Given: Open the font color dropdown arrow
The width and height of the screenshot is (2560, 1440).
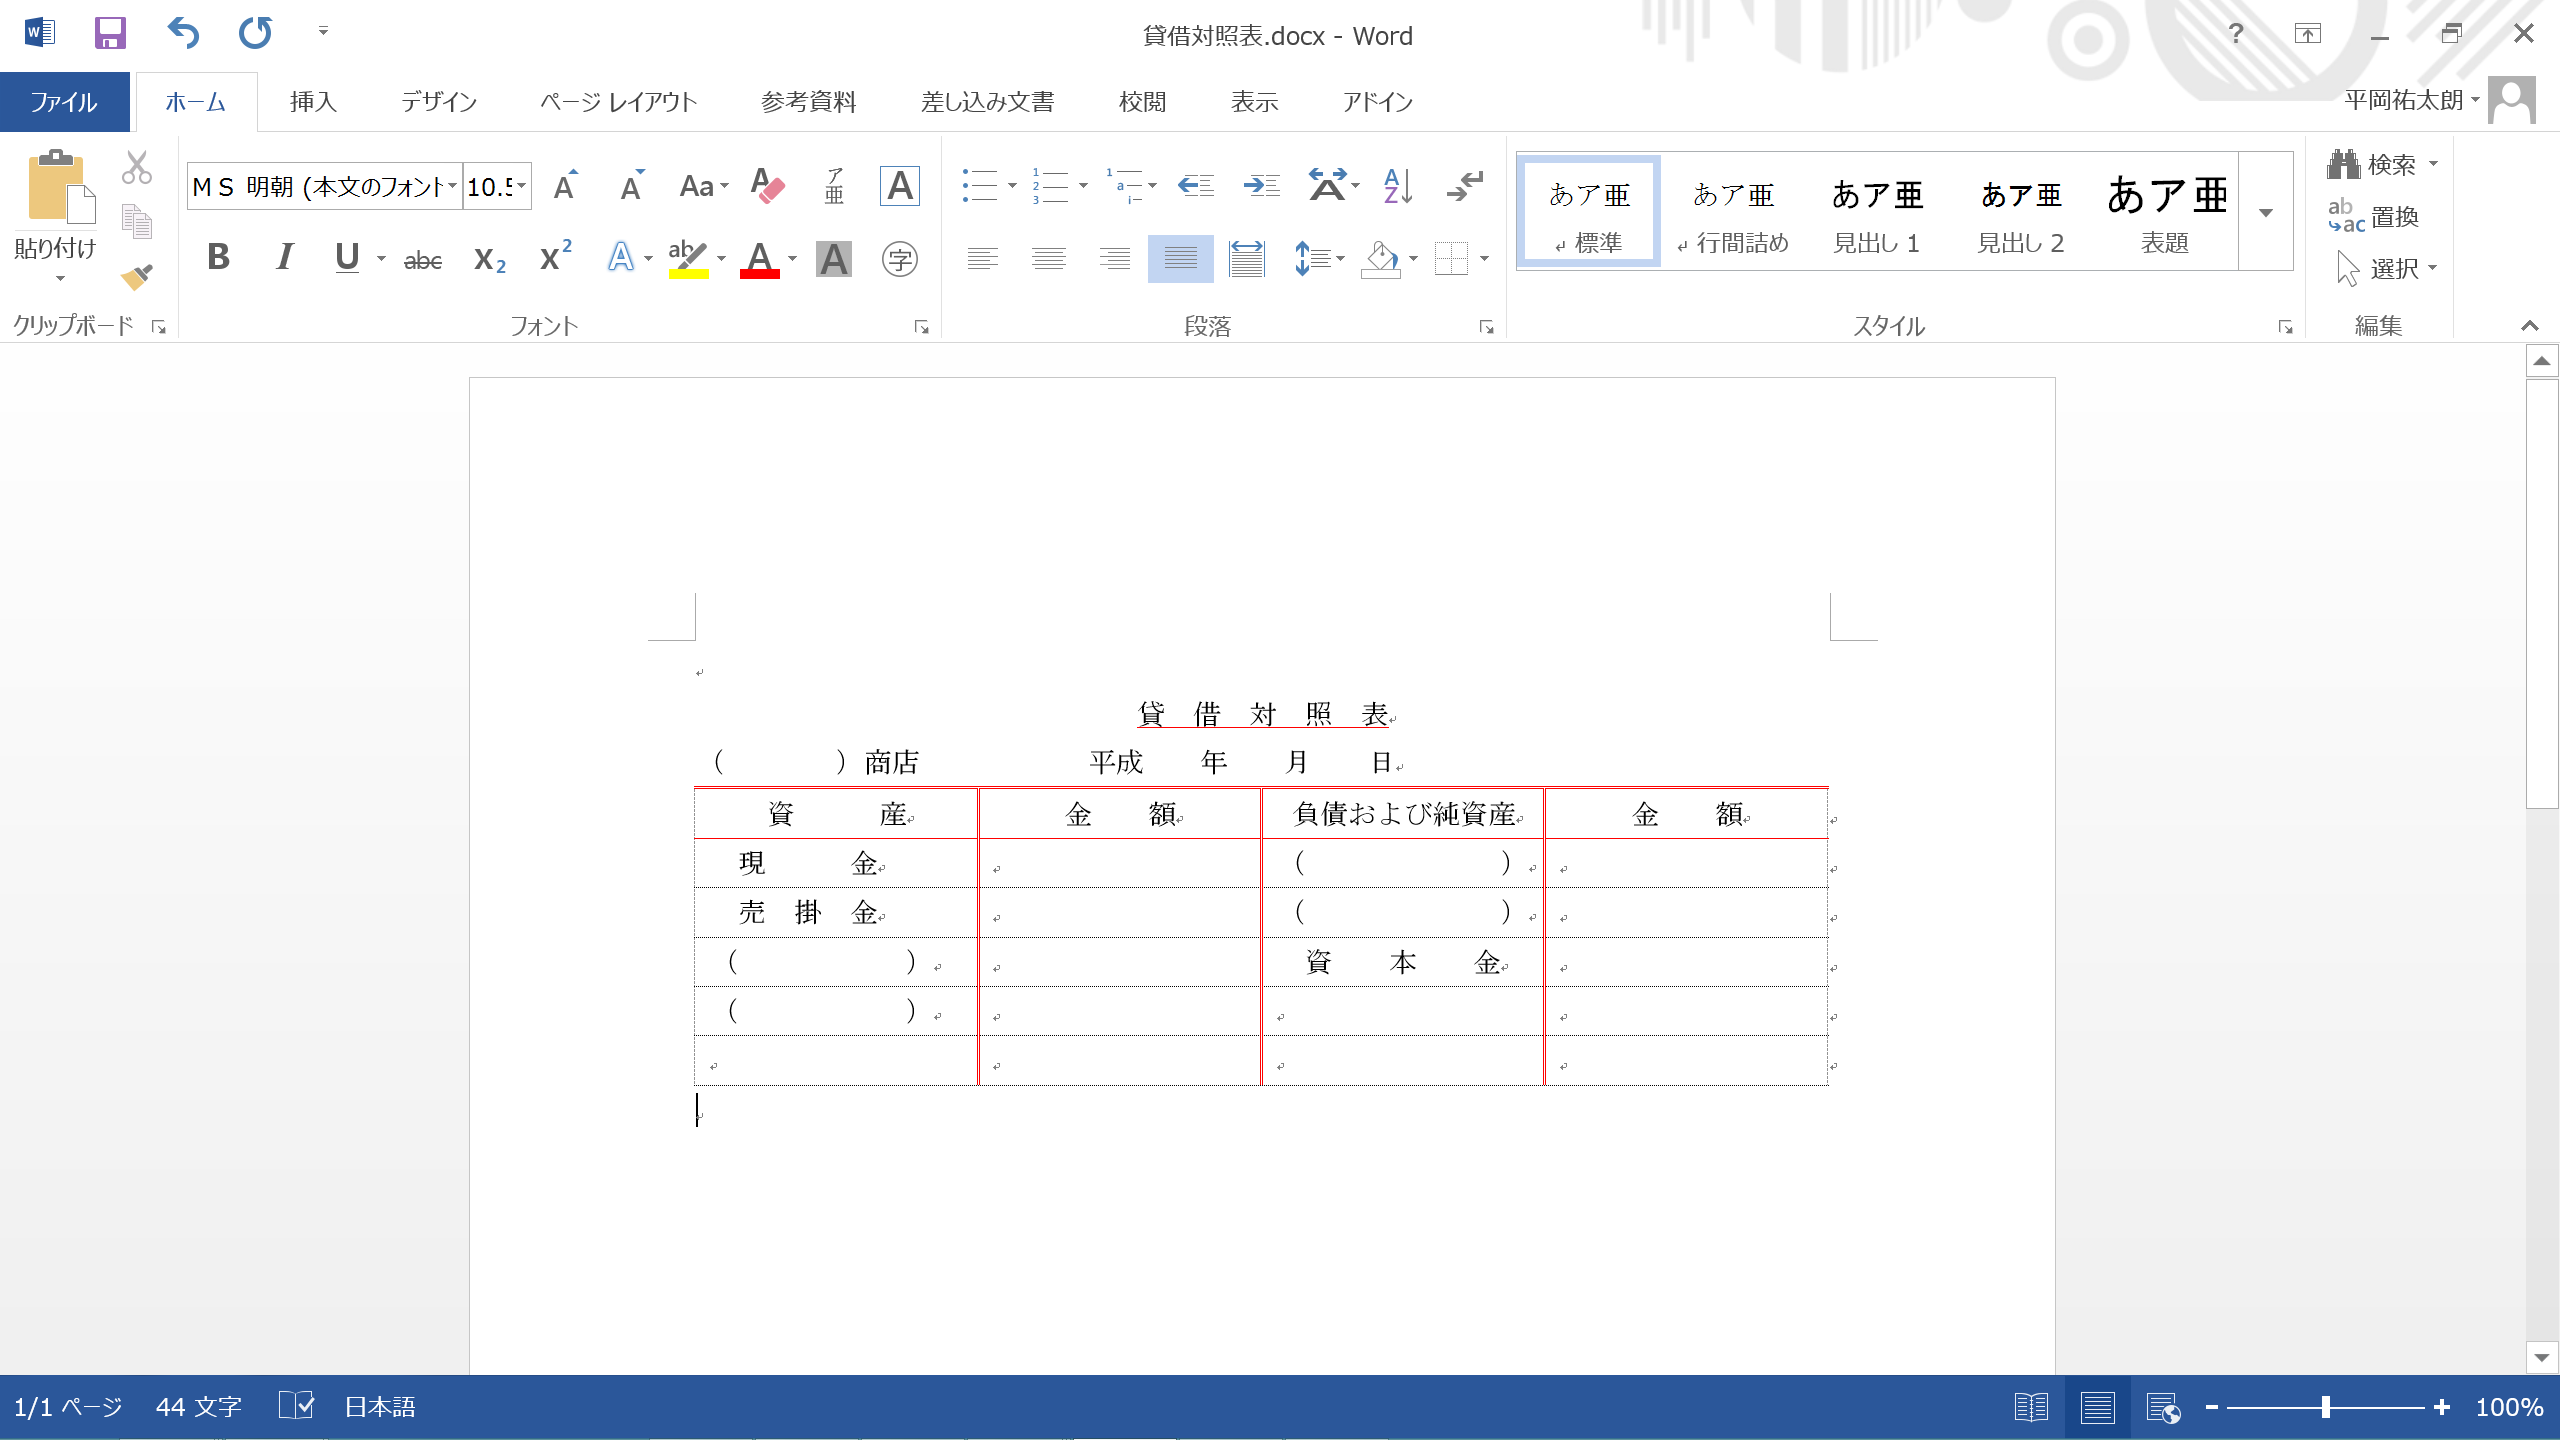Looking at the screenshot, I should point(793,259).
